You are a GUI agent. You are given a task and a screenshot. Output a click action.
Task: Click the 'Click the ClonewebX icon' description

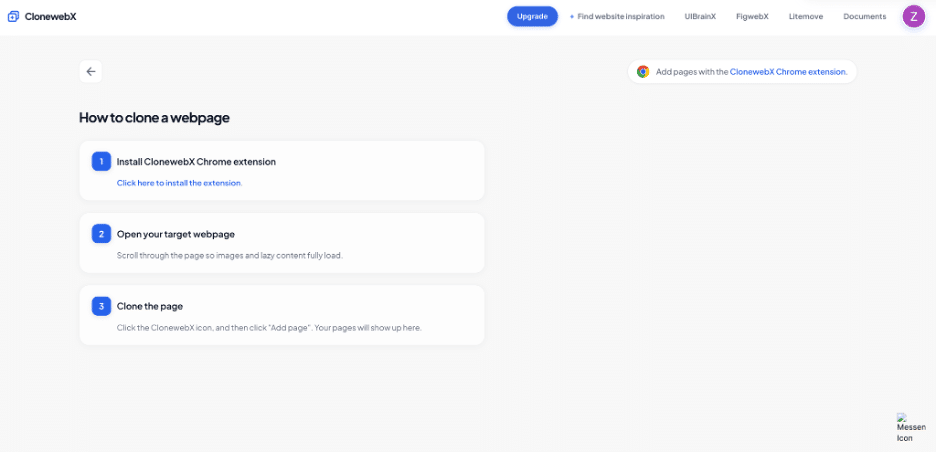(x=269, y=328)
